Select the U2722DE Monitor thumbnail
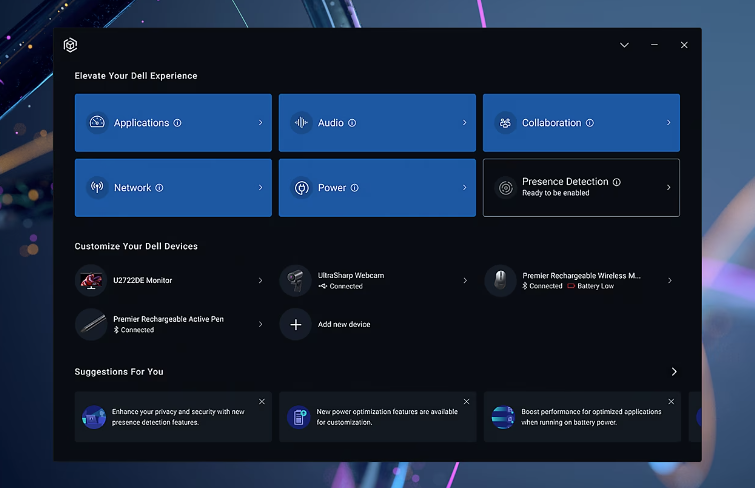 tap(91, 280)
